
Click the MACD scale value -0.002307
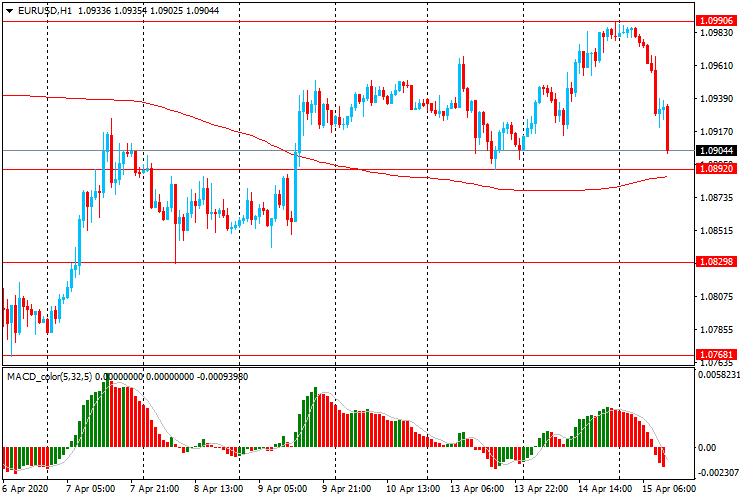click(x=718, y=473)
